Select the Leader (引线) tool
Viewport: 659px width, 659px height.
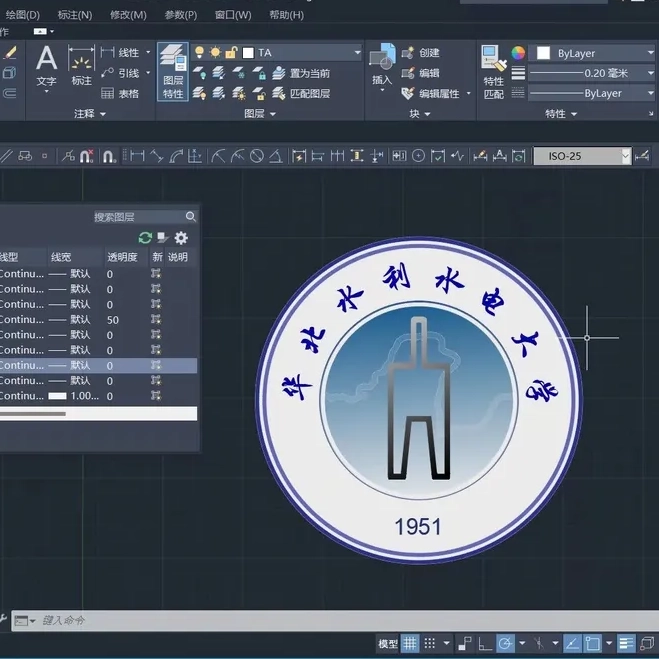pyautogui.click(x=120, y=73)
